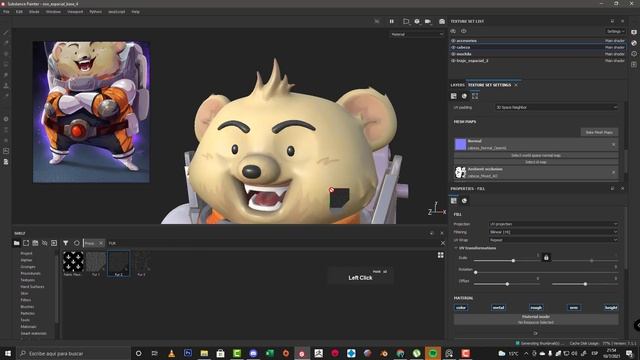This screenshot has height=360, width=640.
Task: Toggle the Scale lock icon
Action: point(546,257)
